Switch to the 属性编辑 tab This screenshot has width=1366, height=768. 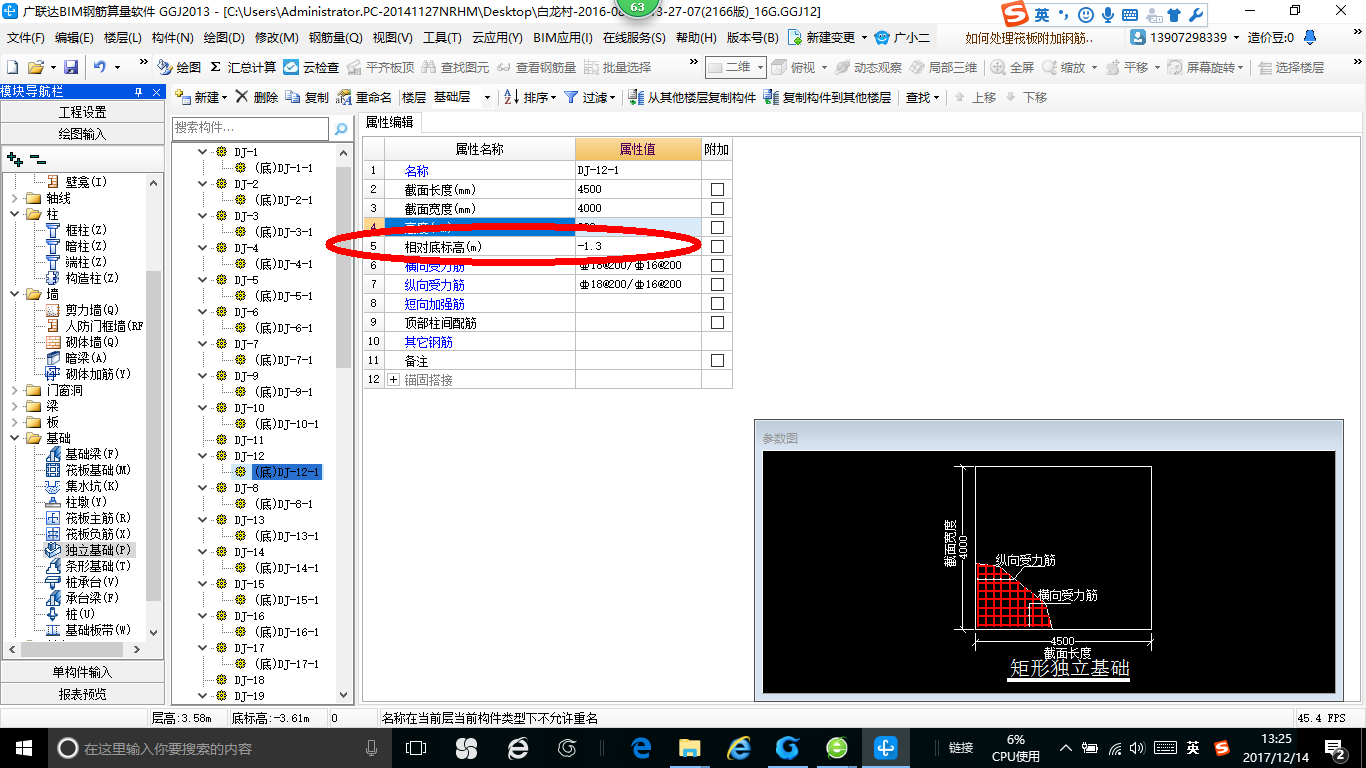coord(391,122)
